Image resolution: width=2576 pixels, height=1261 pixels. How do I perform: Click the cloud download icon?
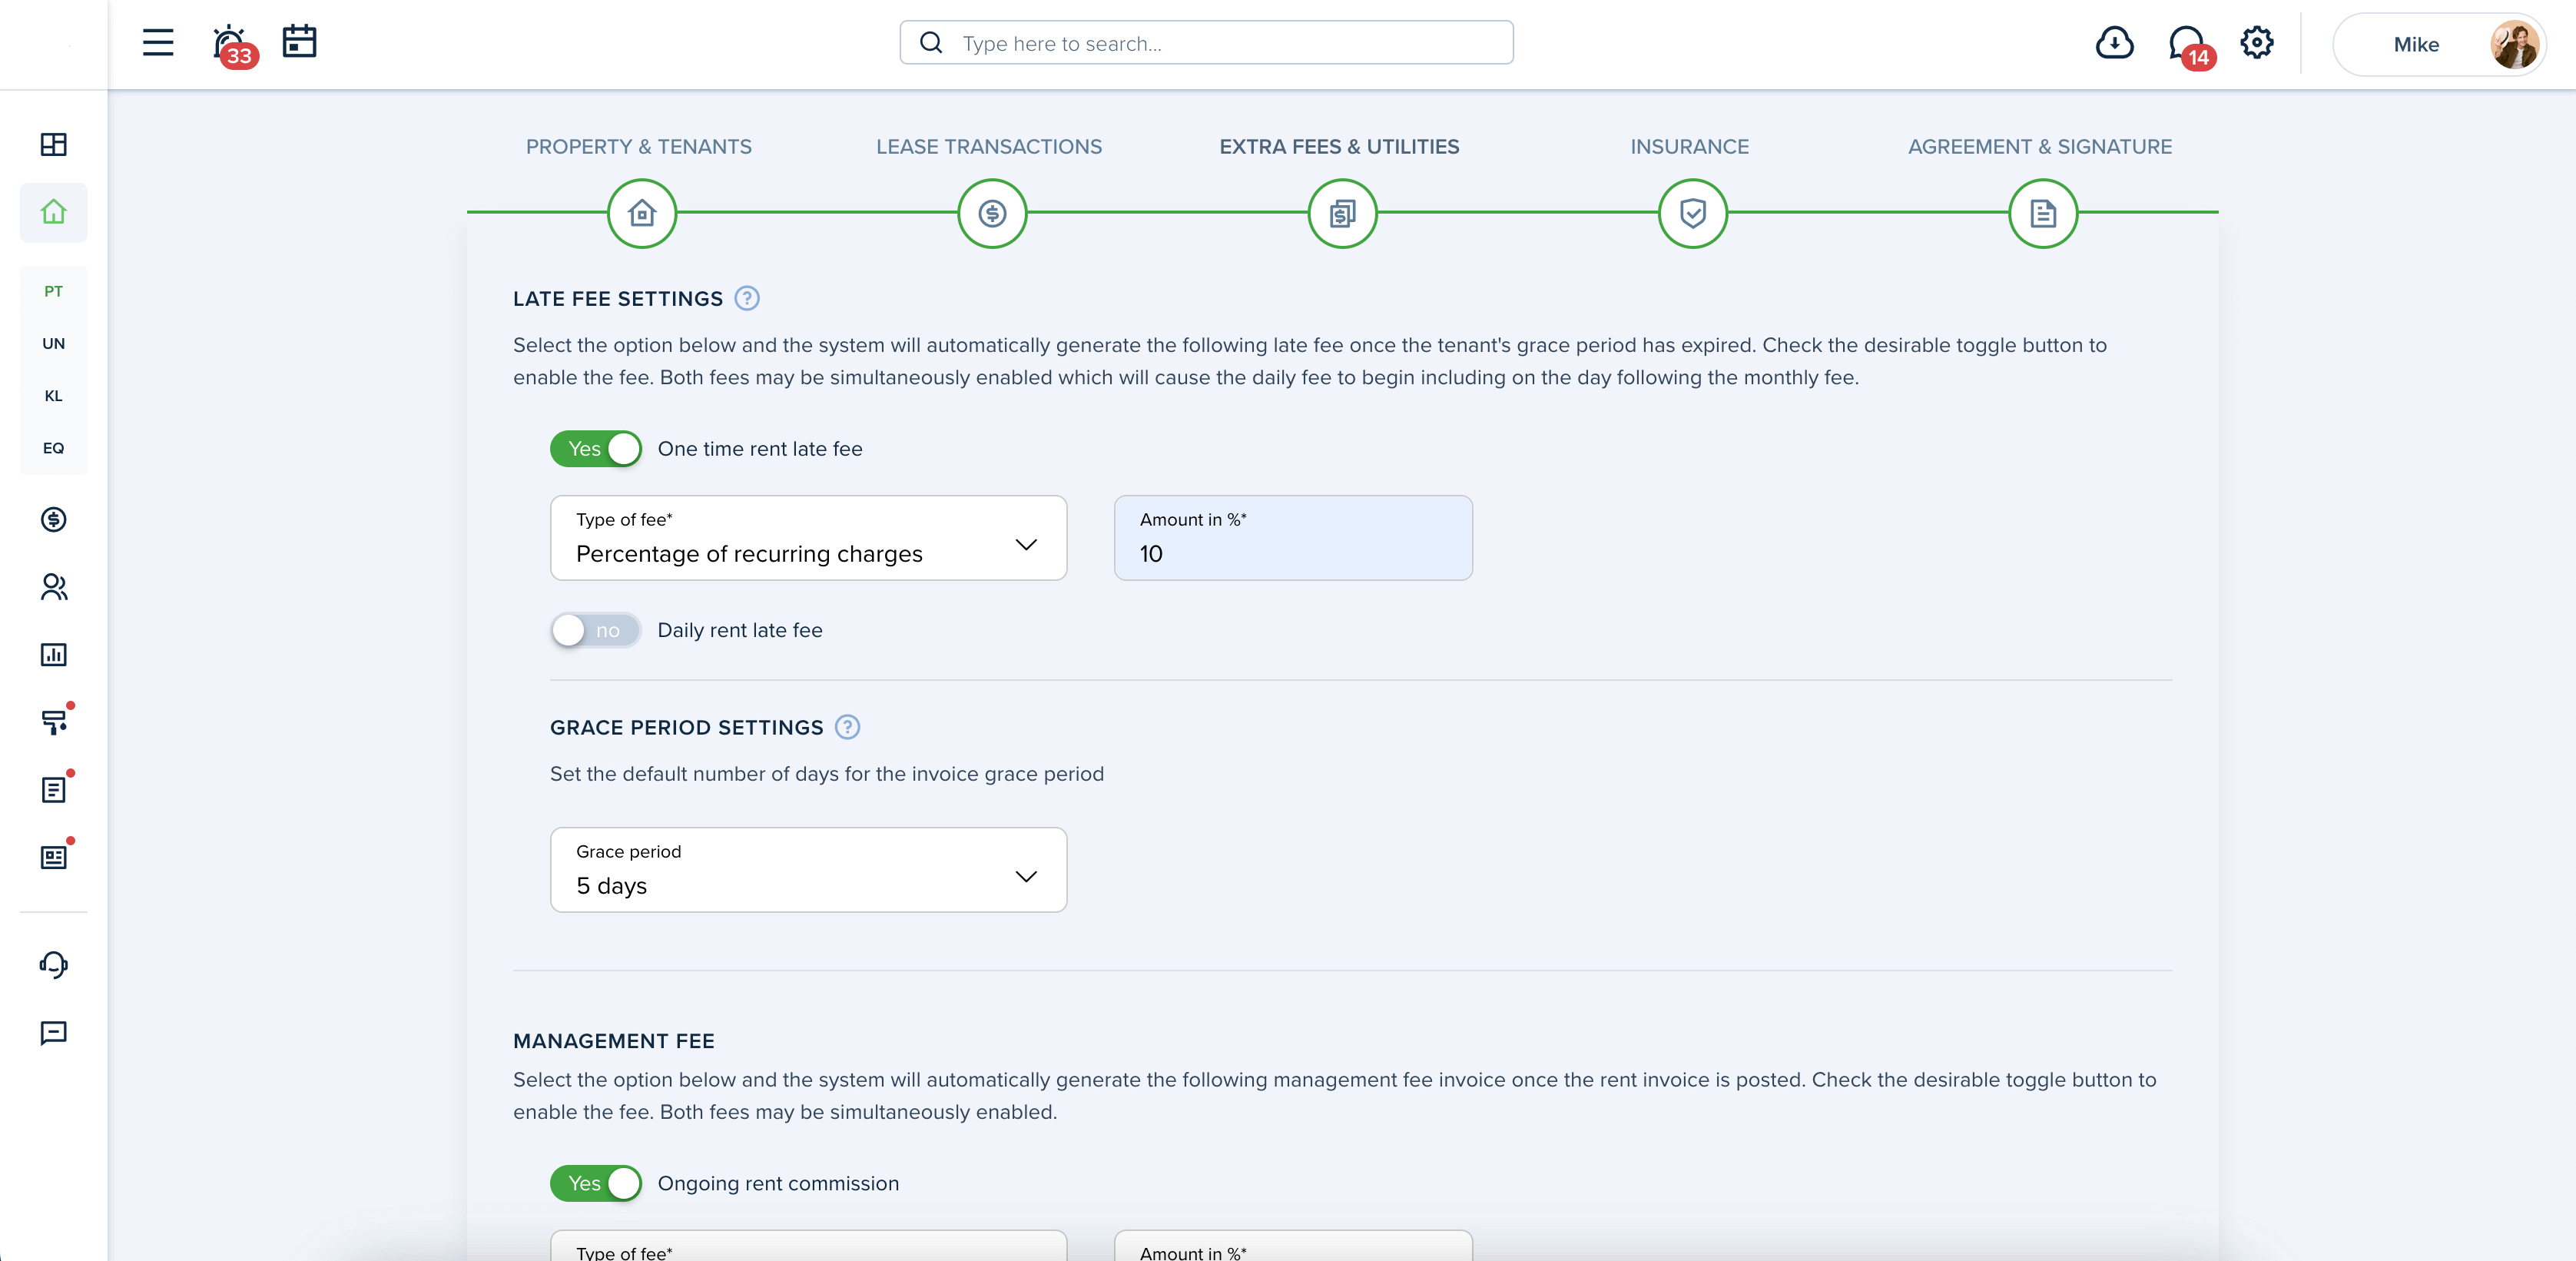tap(2114, 43)
